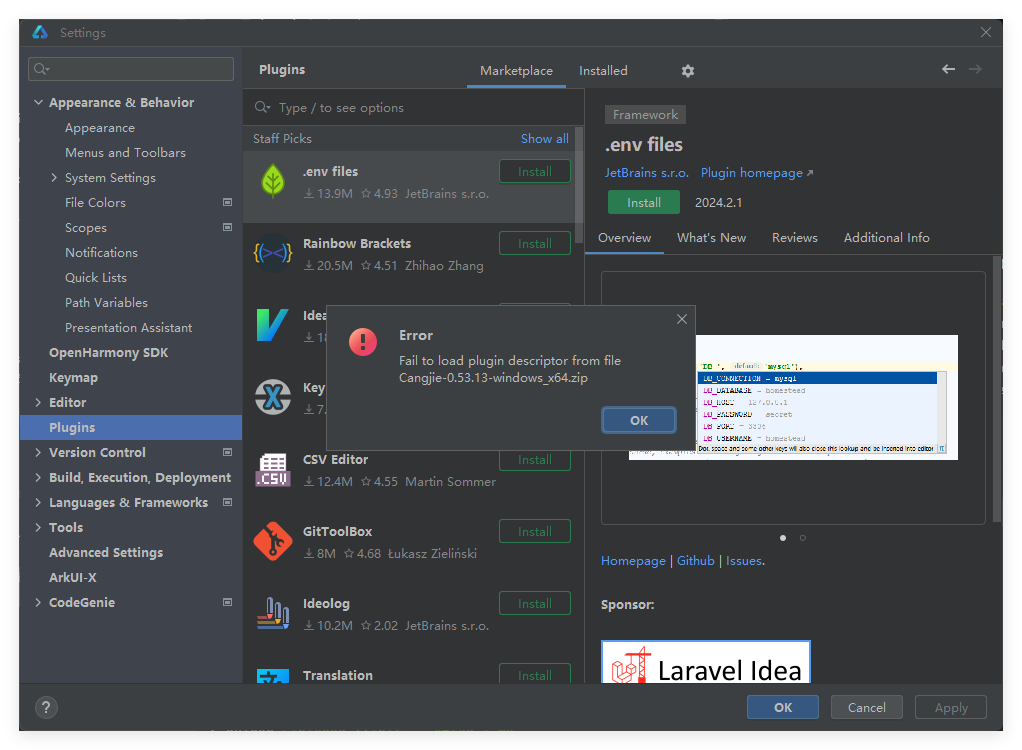The width and height of the screenshot is (1022, 750).
Task: Click the Laravel Idea sponsor banner
Action: (706, 662)
